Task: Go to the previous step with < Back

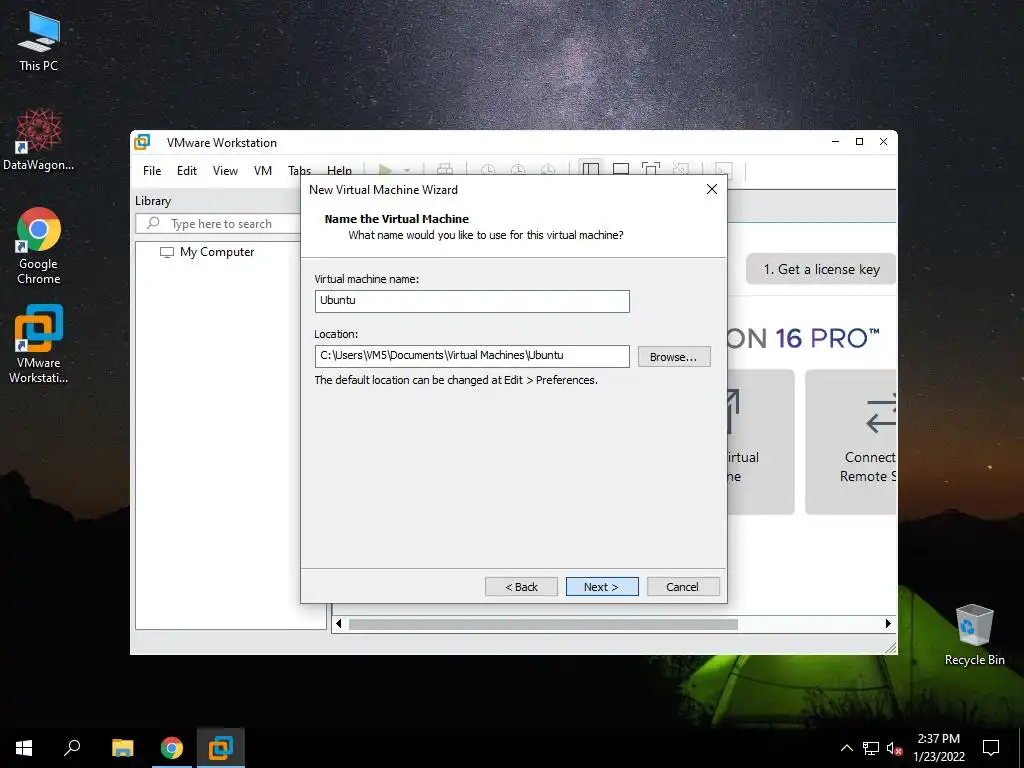Action: [x=521, y=586]
